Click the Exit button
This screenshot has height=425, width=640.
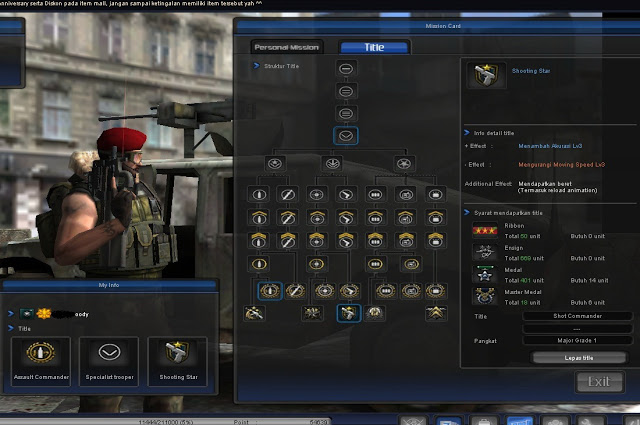tap(599, 382)
